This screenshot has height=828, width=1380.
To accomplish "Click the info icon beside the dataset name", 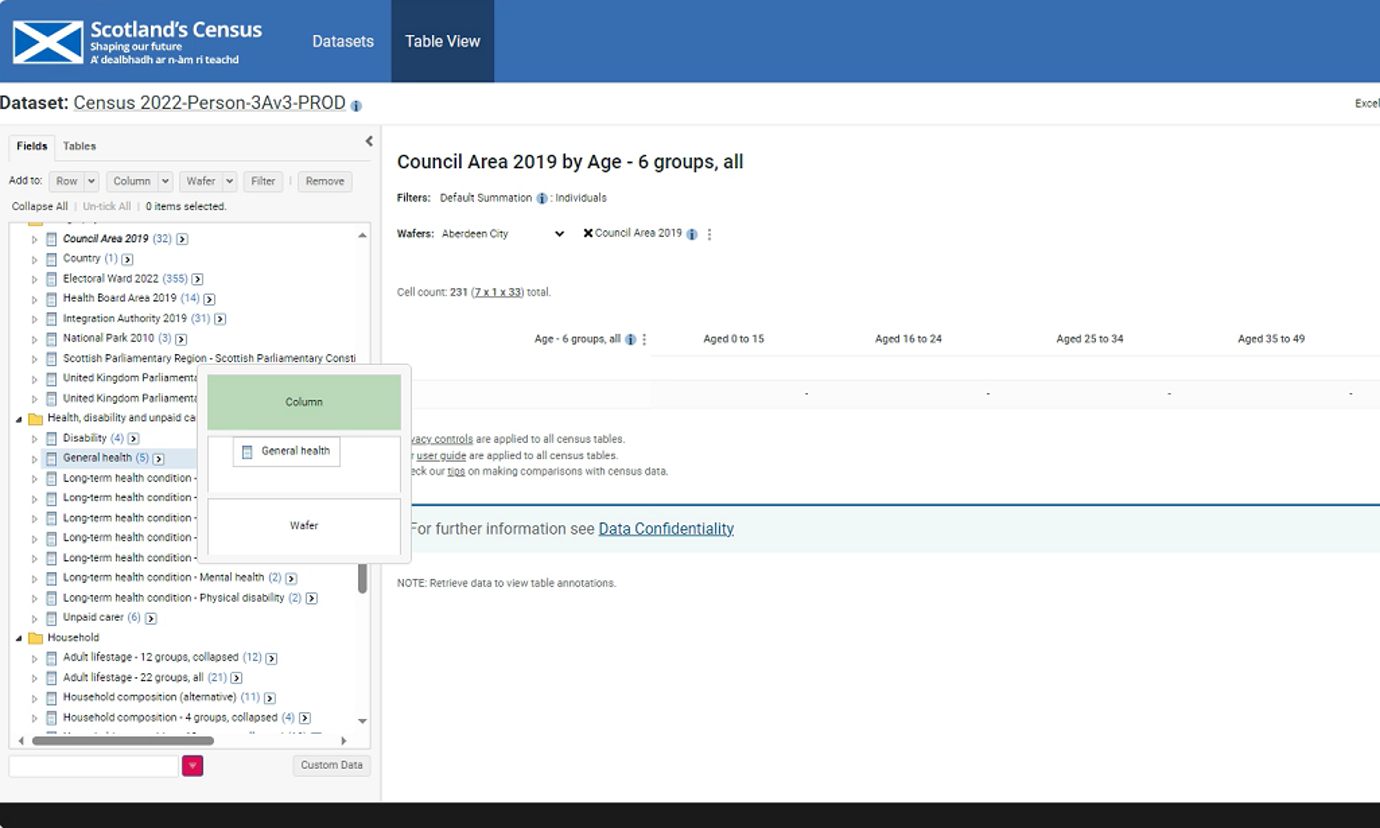I will point(356,105).
